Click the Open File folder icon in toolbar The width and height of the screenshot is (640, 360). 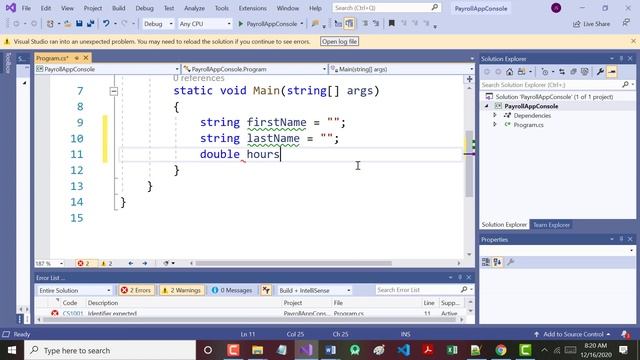(x=68, y=24)
